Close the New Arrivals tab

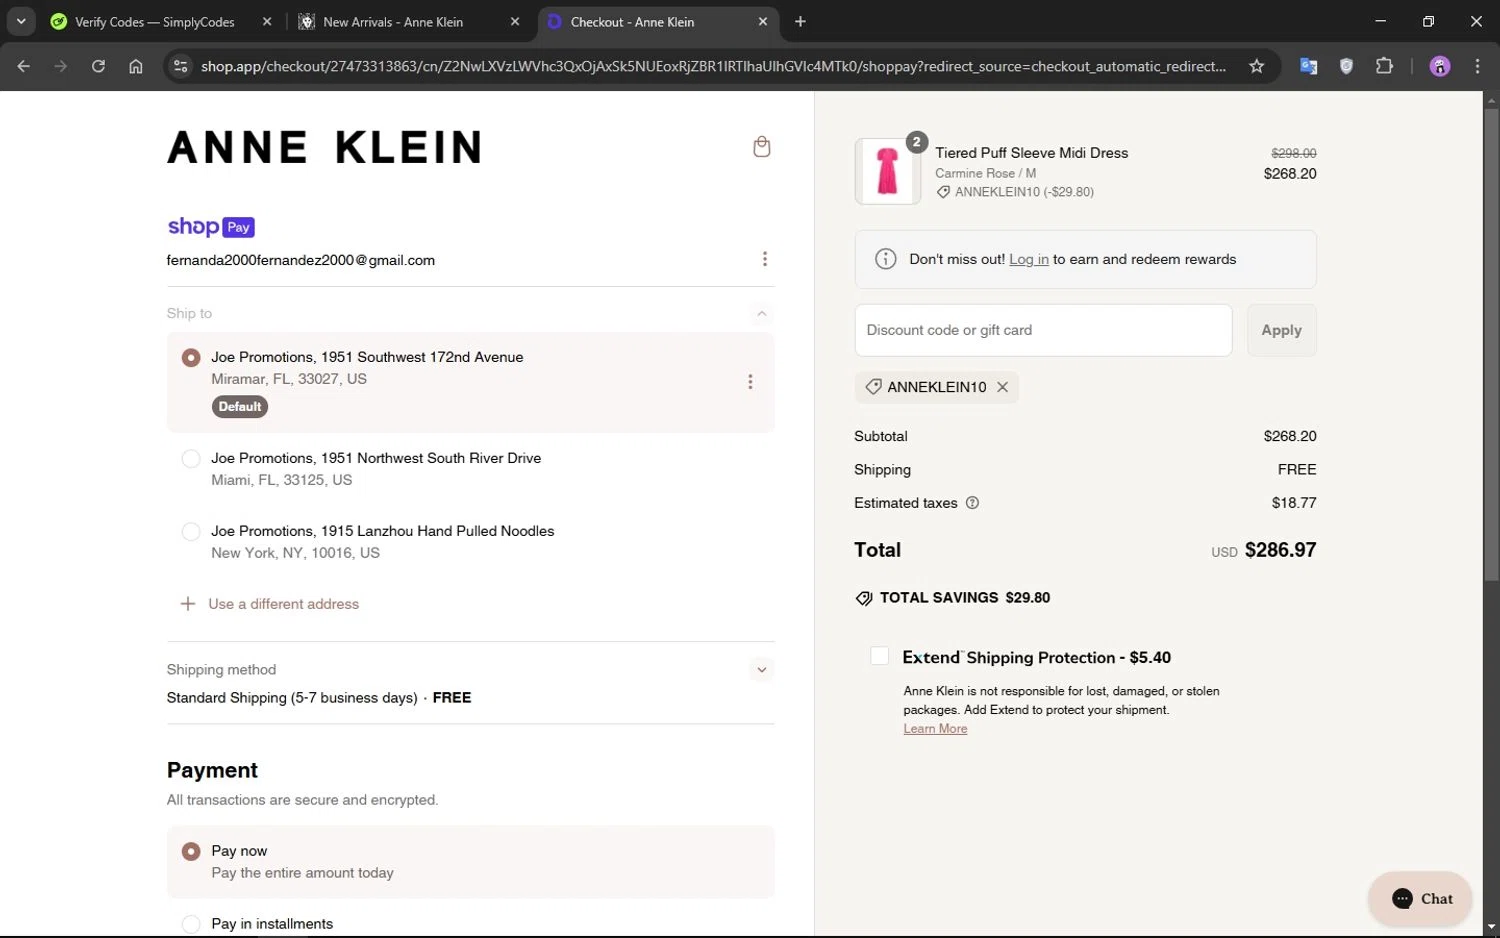tap(515, 21)
